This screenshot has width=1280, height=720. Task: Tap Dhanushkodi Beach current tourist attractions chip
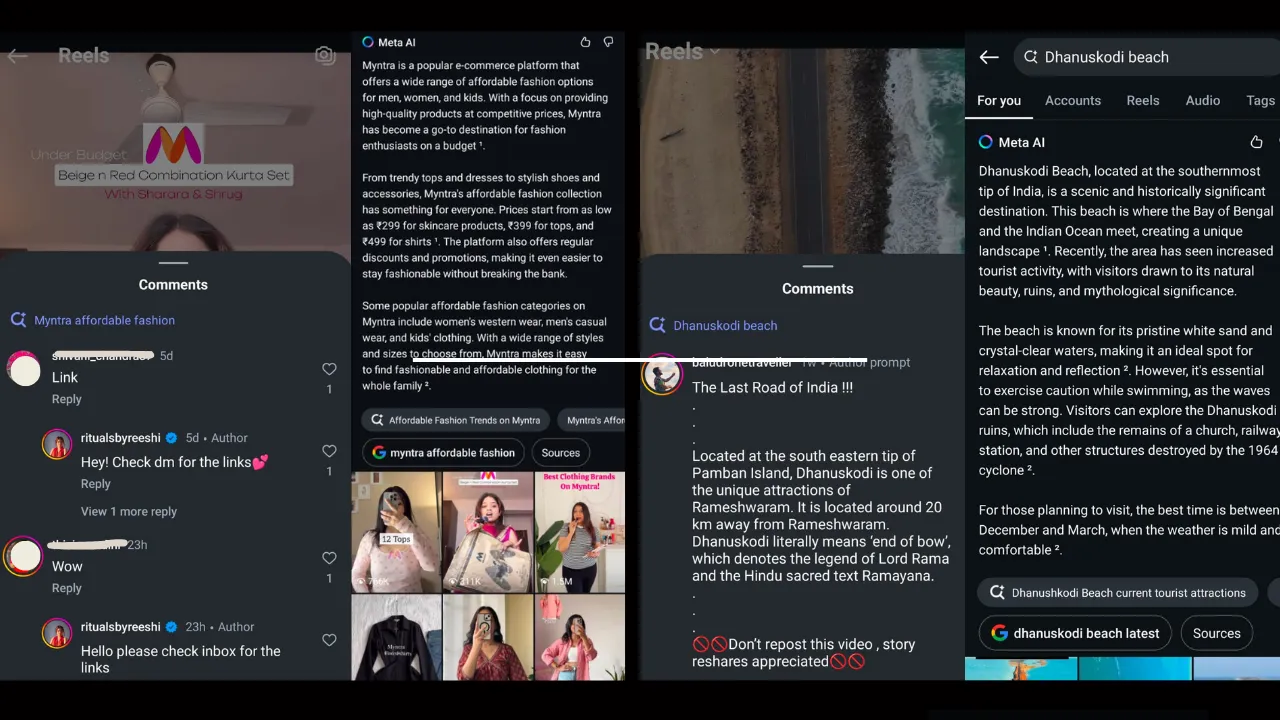tap(1118, 592)
